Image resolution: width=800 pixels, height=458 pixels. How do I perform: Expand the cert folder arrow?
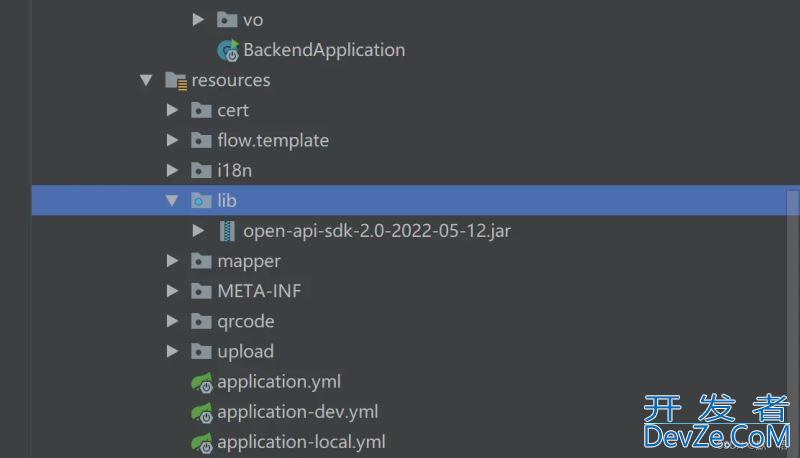(x=172, y=110)
